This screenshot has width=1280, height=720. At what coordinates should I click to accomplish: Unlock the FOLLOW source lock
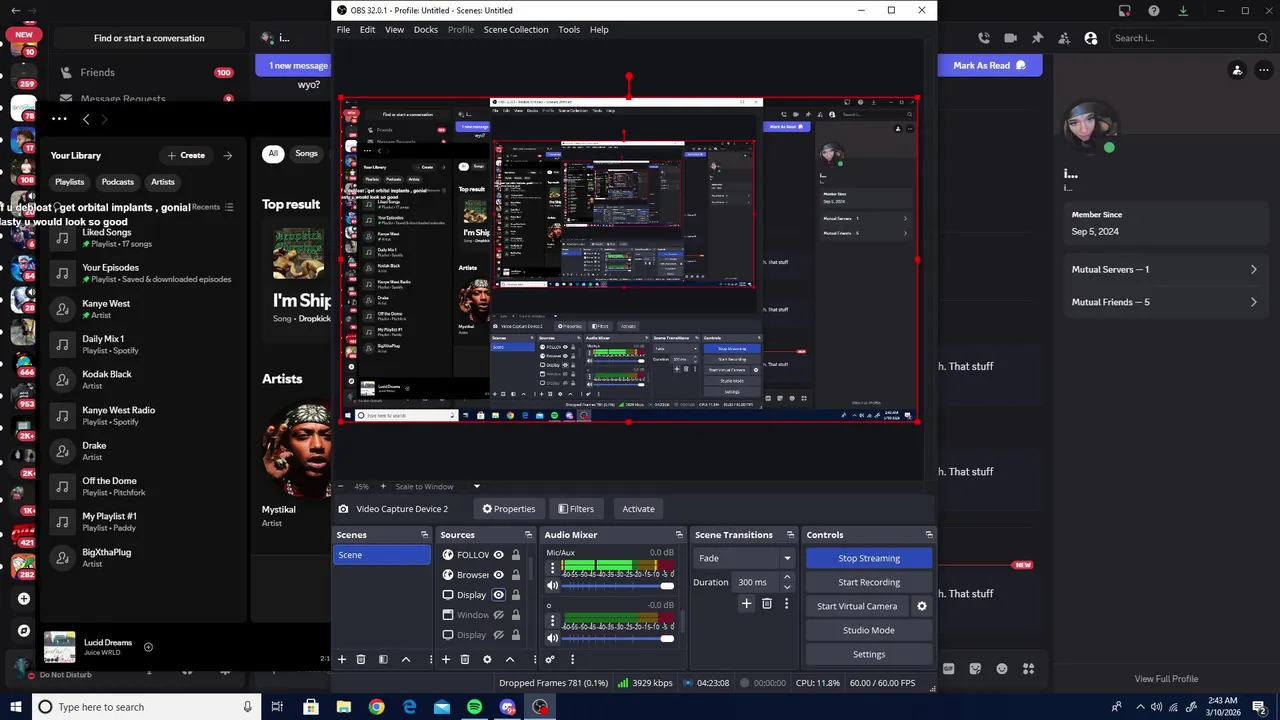515,555
